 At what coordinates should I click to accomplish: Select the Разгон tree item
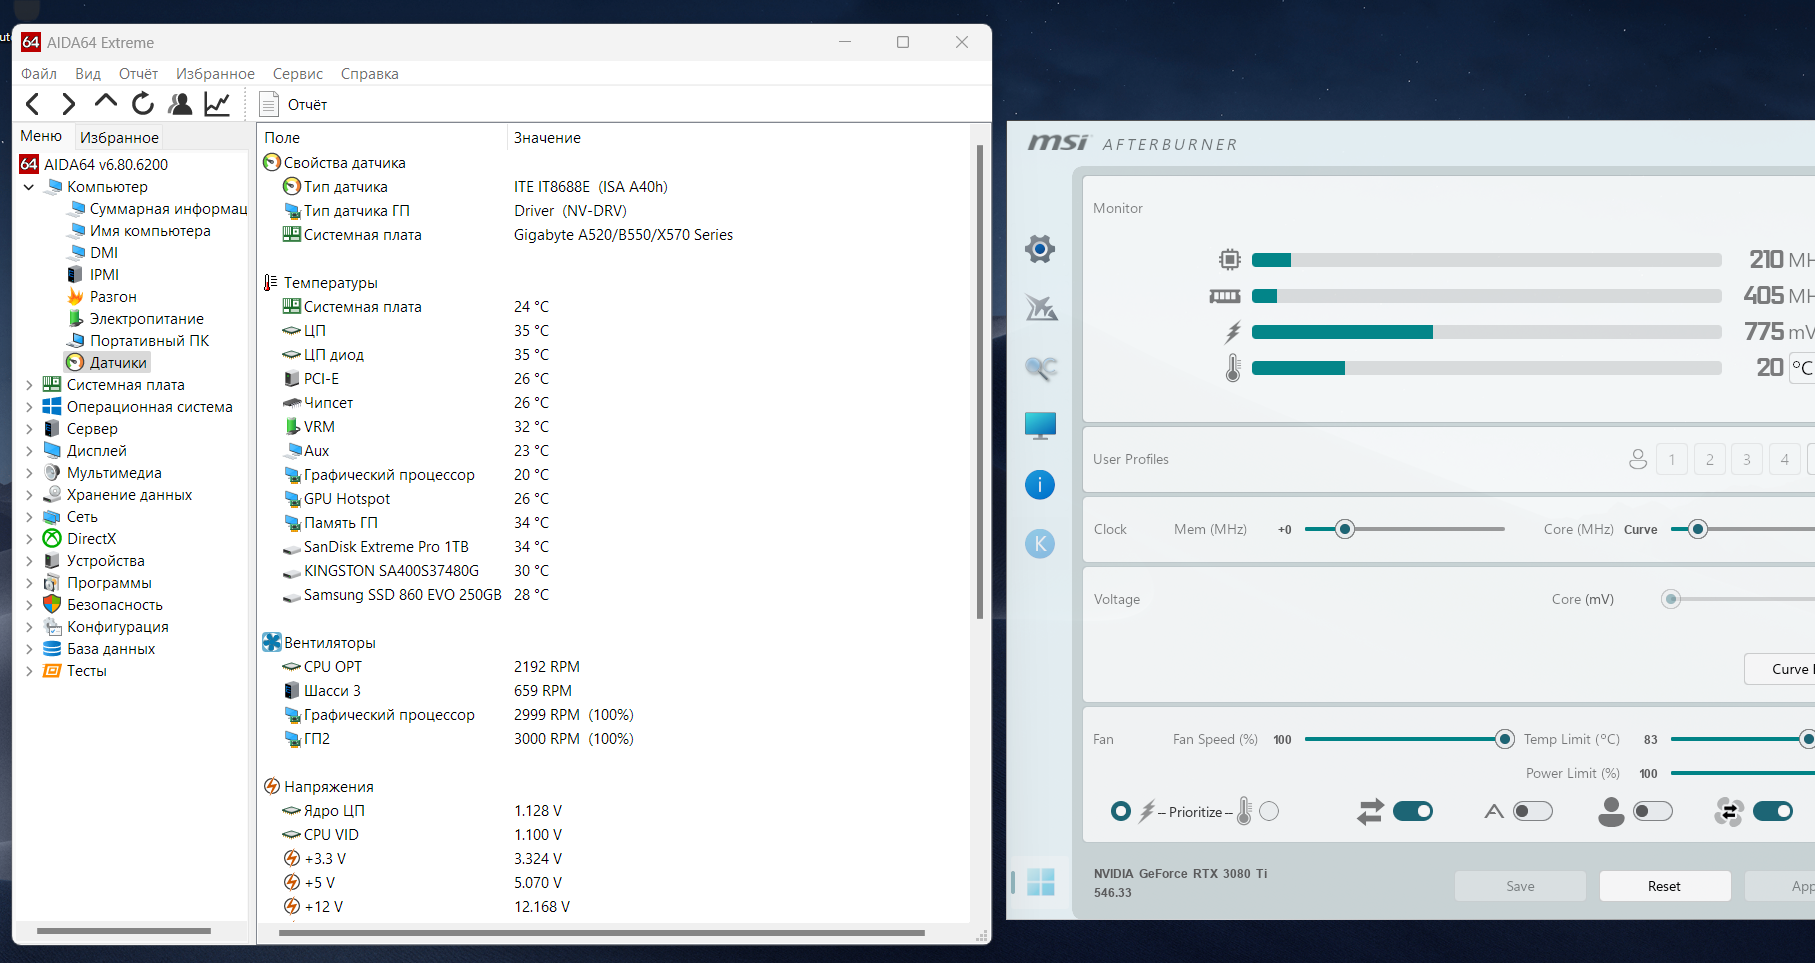pyautogui.click(x=102, y=297)
